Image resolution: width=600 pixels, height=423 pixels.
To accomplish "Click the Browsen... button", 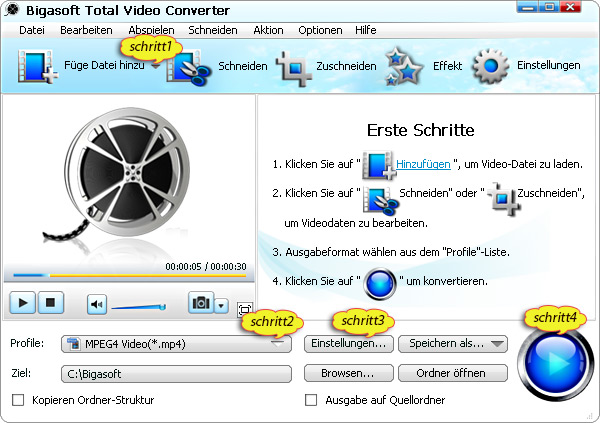I will point(349,373).
